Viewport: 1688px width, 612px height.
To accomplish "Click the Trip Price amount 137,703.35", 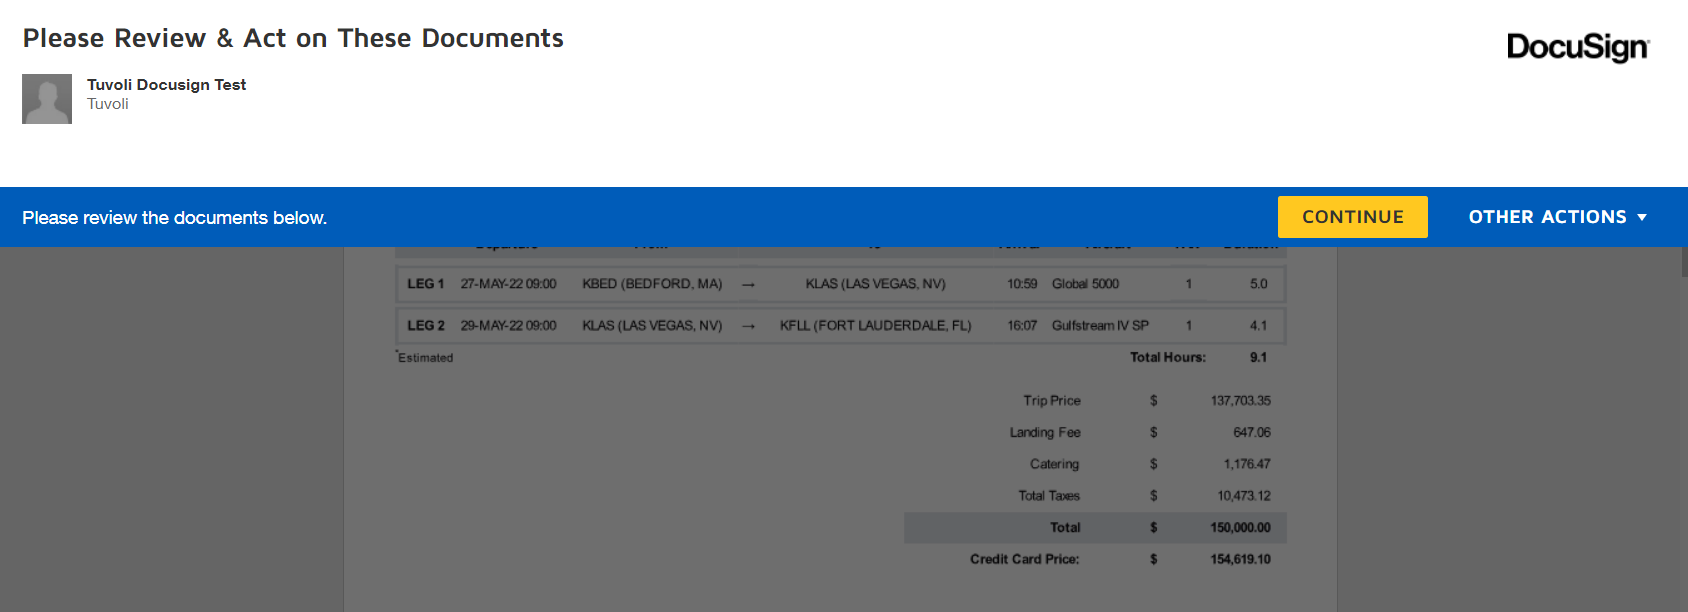I will pos(1240,401).
